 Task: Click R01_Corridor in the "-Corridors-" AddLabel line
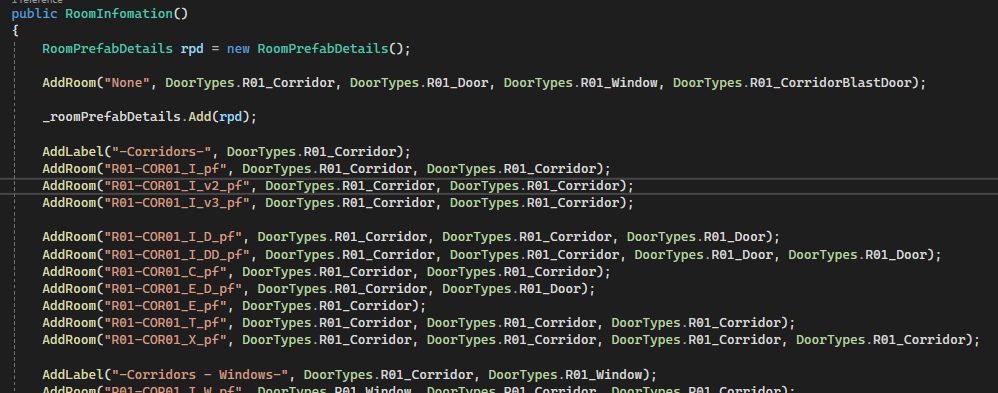point(350,152)
